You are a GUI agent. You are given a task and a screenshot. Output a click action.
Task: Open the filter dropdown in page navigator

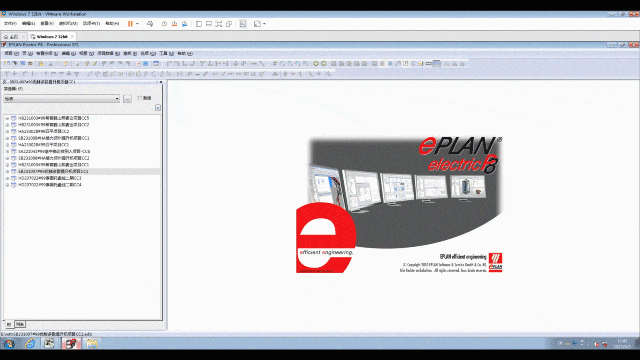(x=117, y=98)
